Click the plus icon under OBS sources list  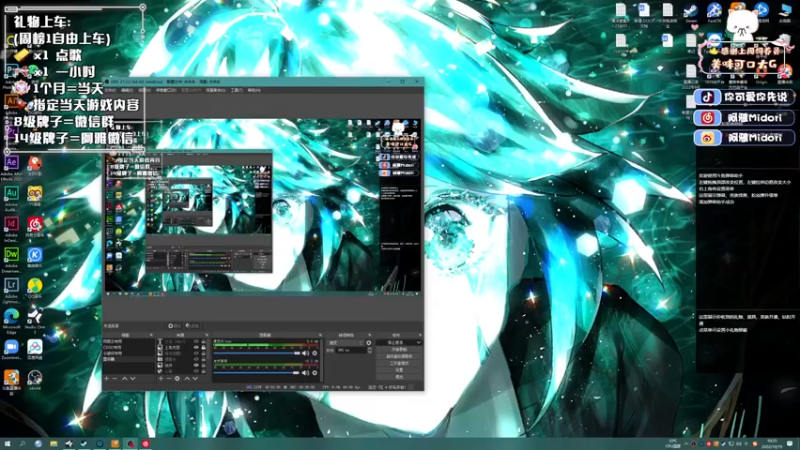click(161, 378)
